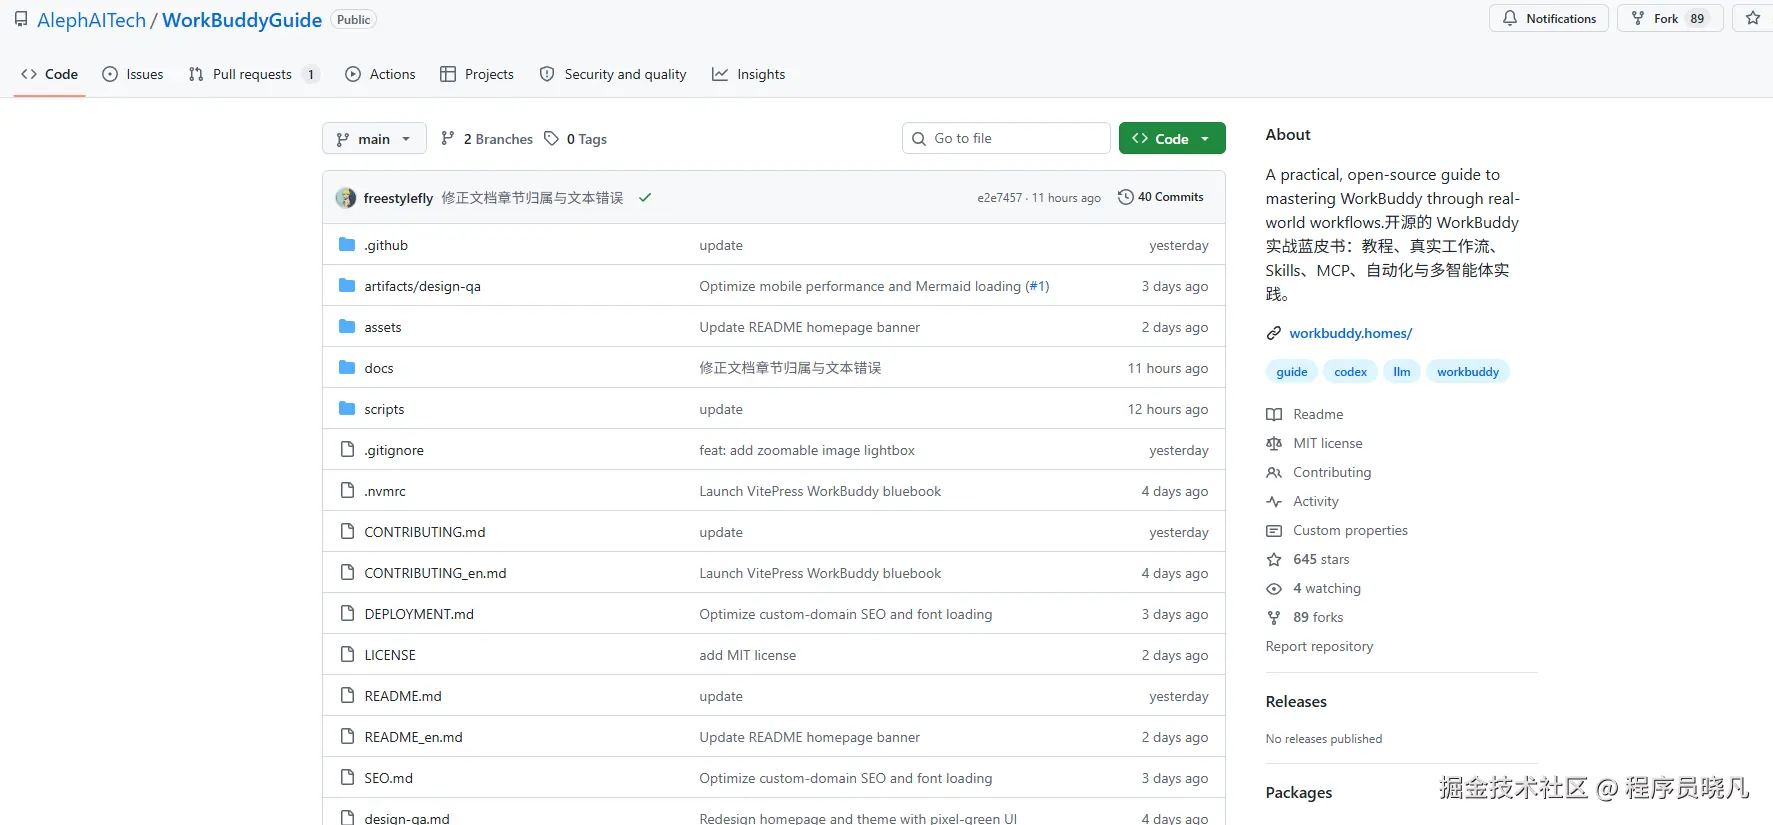Open the Pull requests tab
The image size is (1773, 825).
click(254, 74)
